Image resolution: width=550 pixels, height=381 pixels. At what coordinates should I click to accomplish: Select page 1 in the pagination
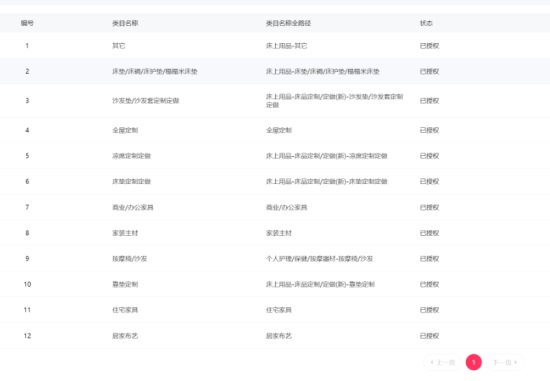474,362
